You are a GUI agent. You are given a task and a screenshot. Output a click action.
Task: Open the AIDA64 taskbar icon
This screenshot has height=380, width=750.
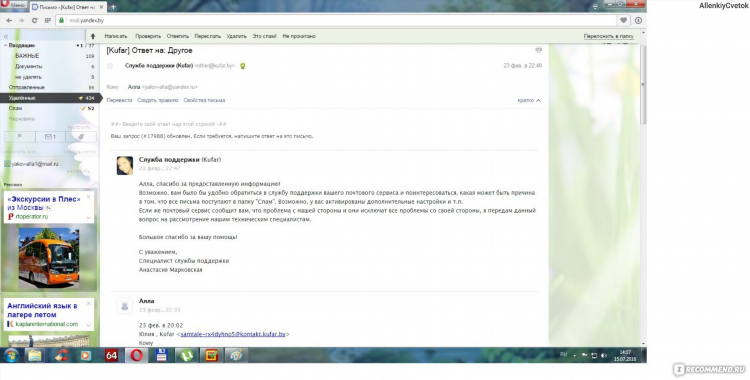pos(111,356)
